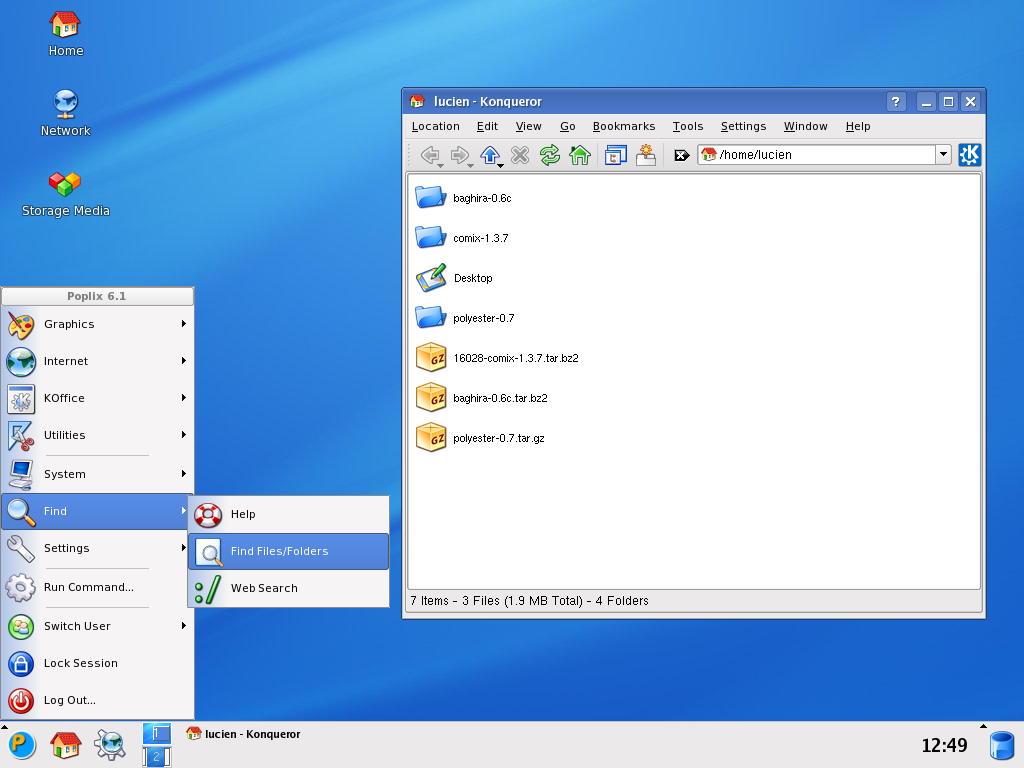Launch web browser from taskbar globe icon
The height and width of the screenshot is (768, 1024).
110,745
